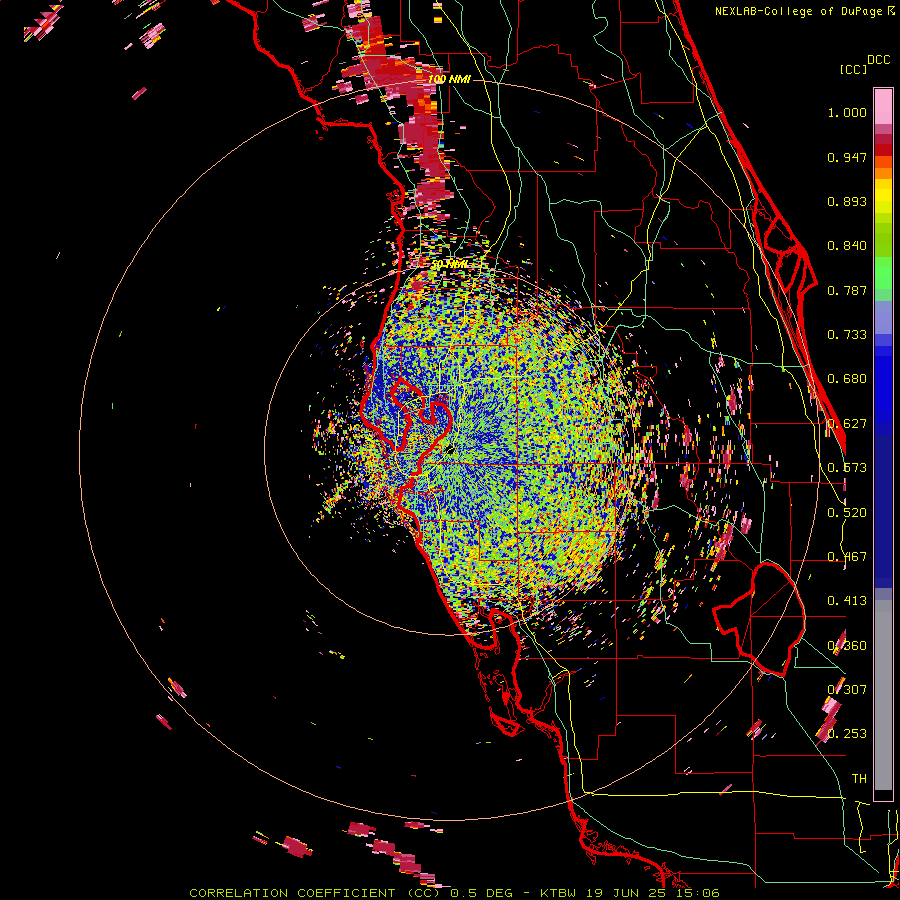Pick the light pink swatch at the top of the color bar
The height and width of the screenshot is (900, 900).
click(x=883, y=106)
